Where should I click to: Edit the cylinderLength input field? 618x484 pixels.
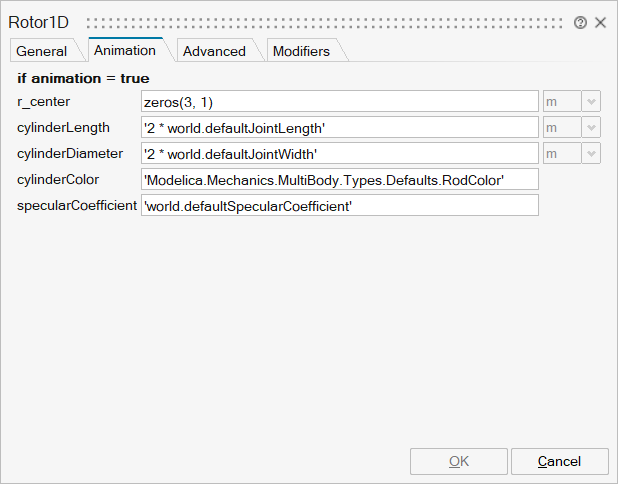340,127
